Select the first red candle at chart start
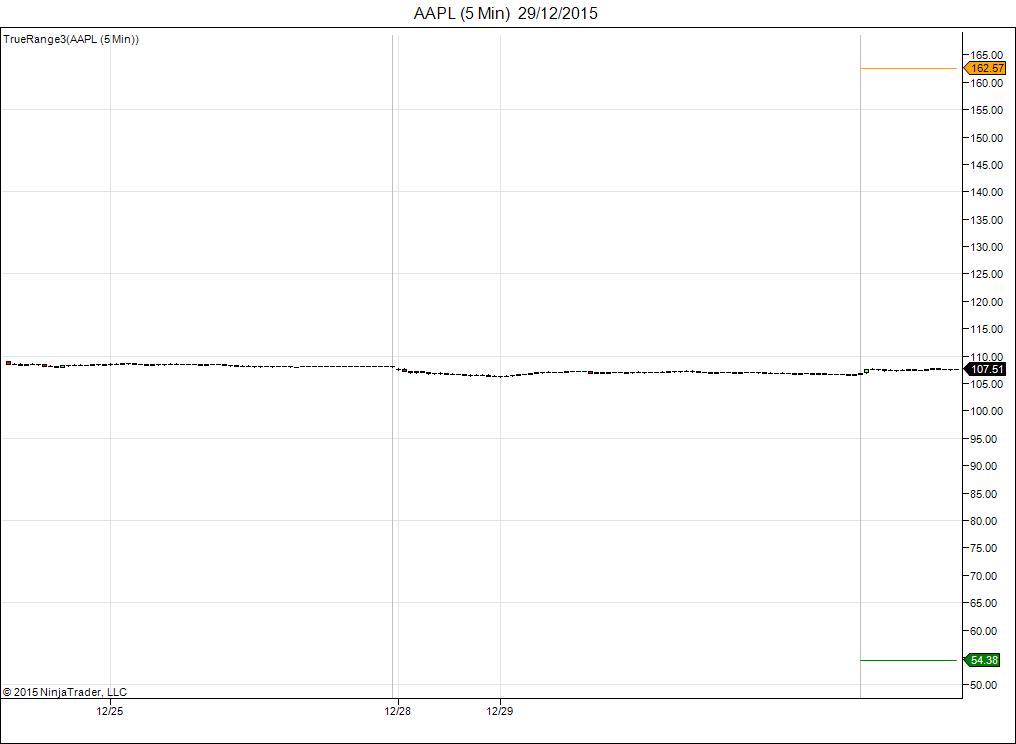Screen dimensions: 1016x744 point(8,363)
